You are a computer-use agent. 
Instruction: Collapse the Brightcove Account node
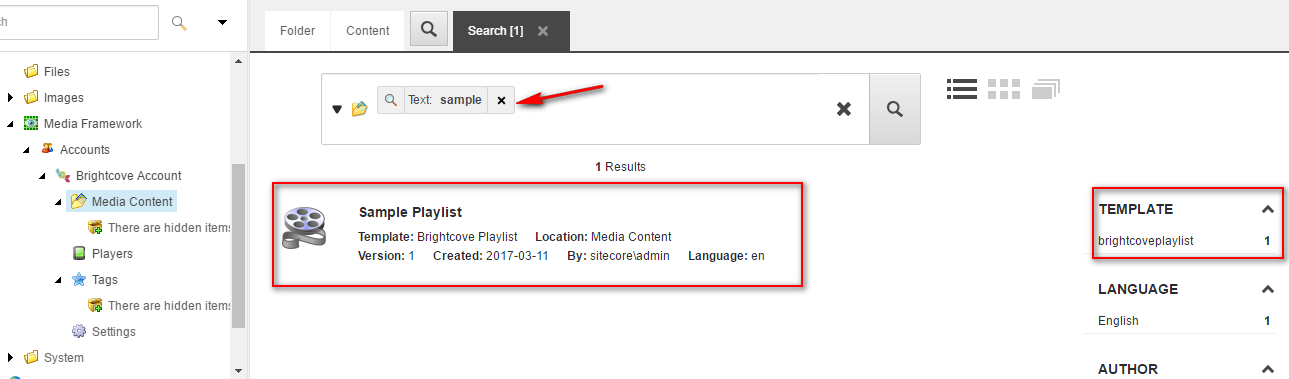click(x=43, y=176)
